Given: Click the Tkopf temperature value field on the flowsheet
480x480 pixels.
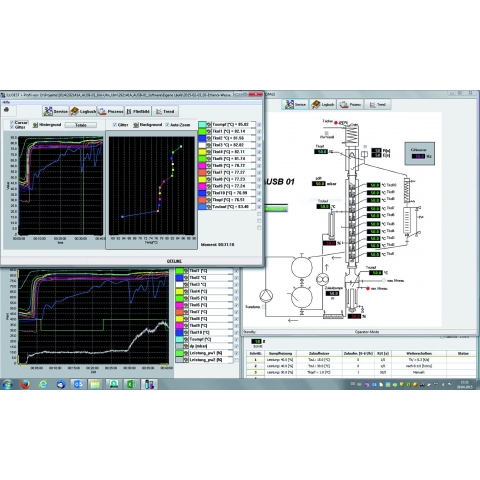Looking at the screenshot, I should click(321, 152).
